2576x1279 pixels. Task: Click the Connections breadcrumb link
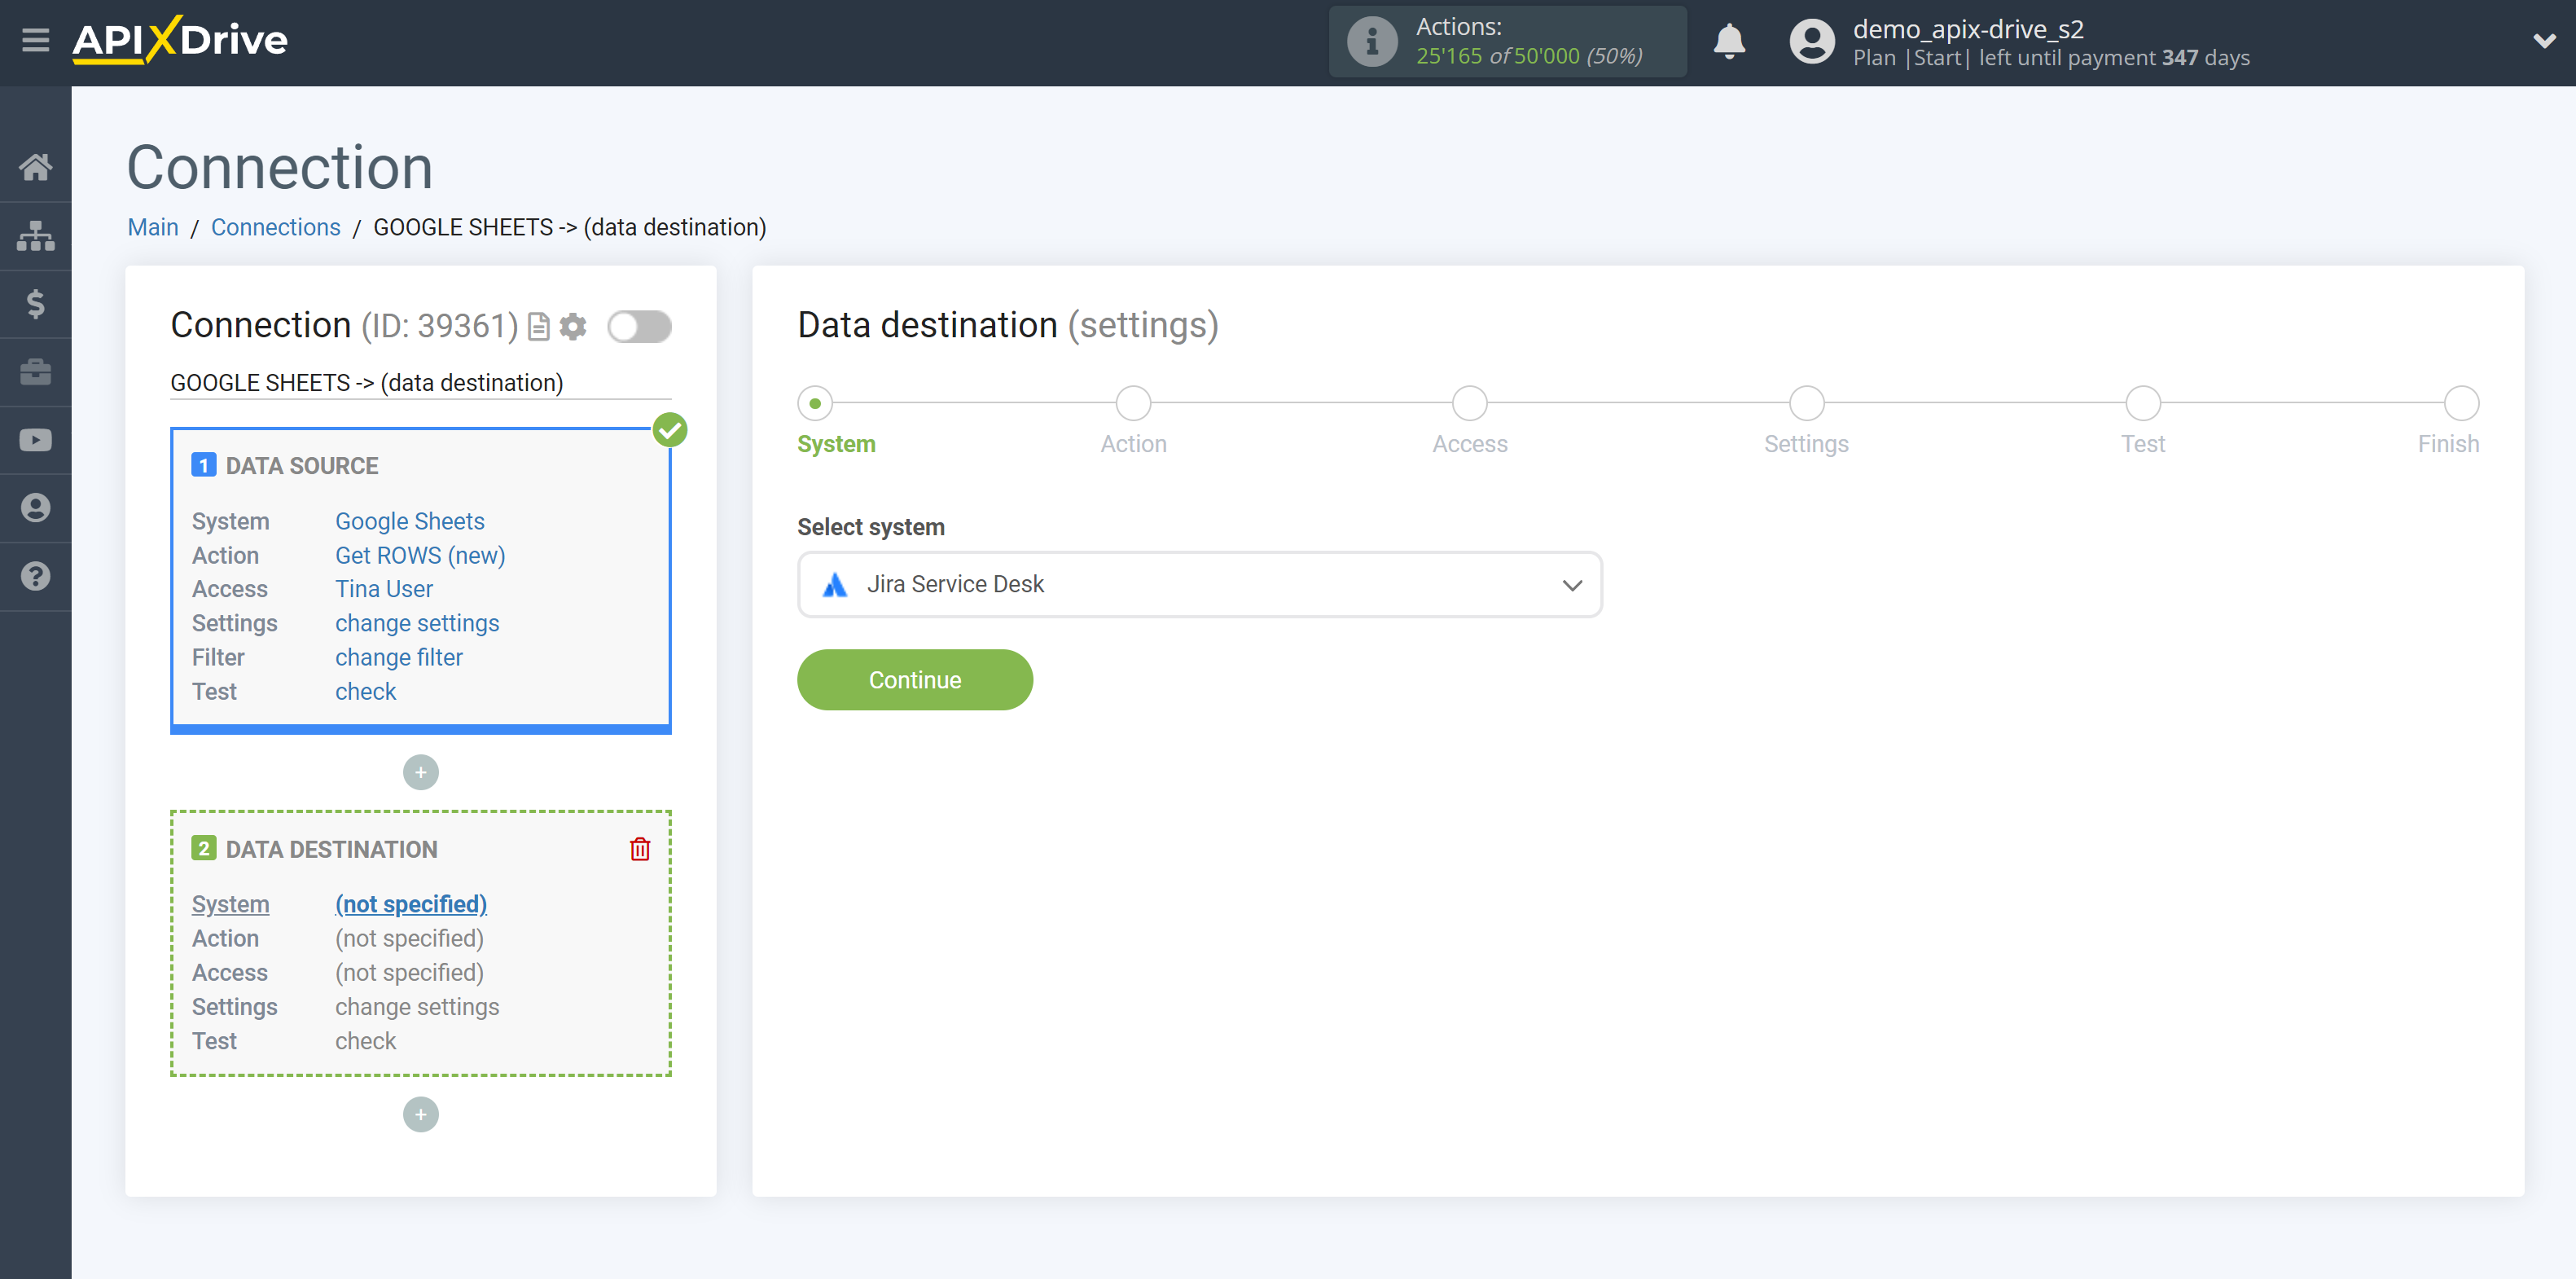click(274, 226)
